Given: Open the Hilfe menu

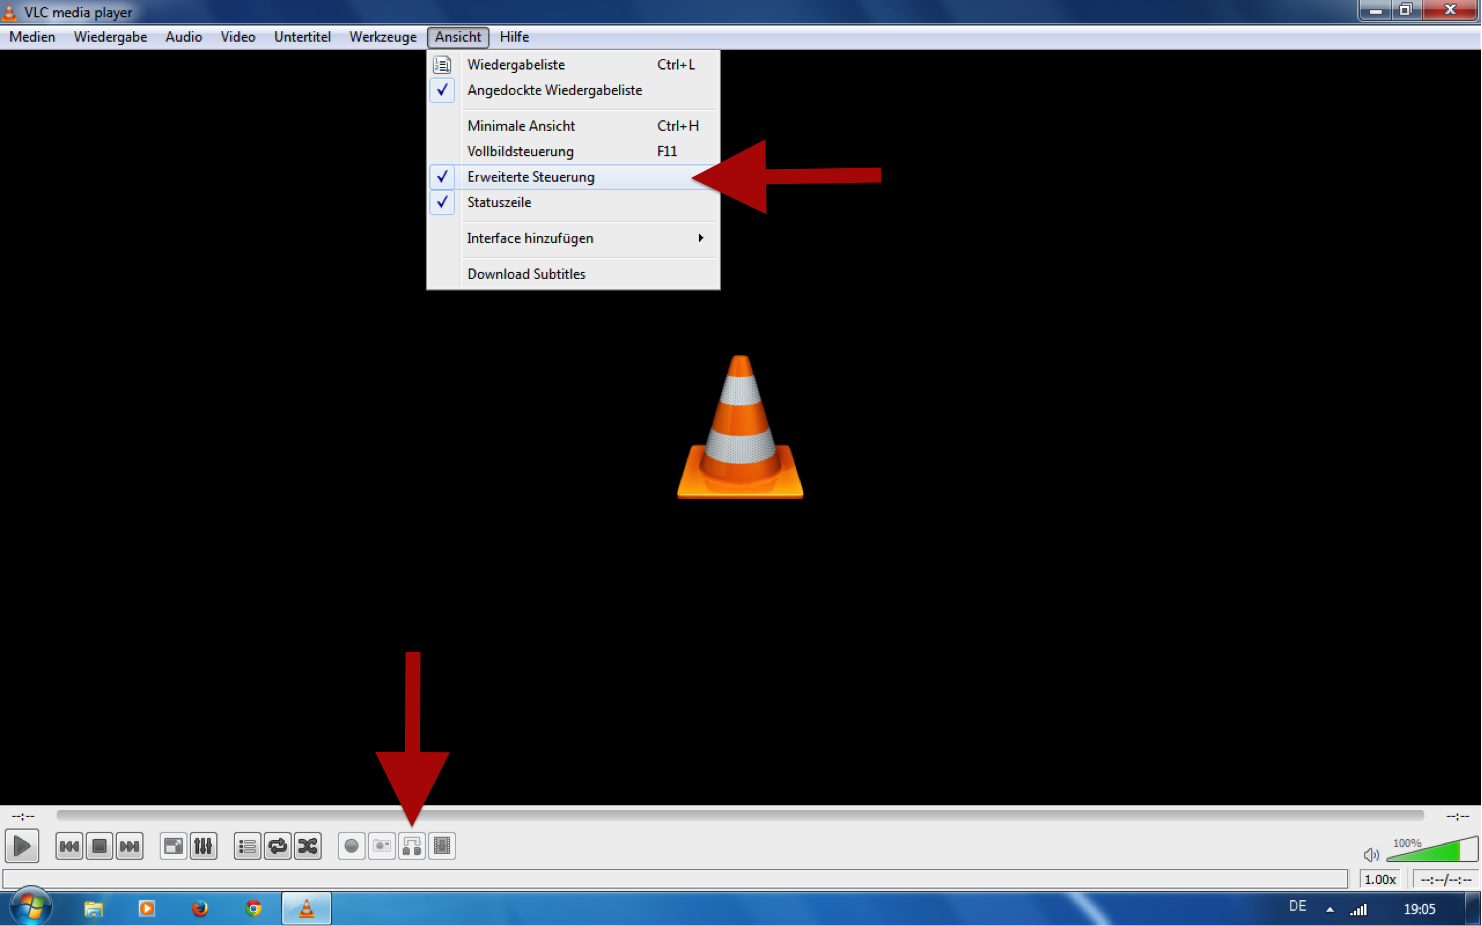Looking at the screenshot, I should coord(514,37).
